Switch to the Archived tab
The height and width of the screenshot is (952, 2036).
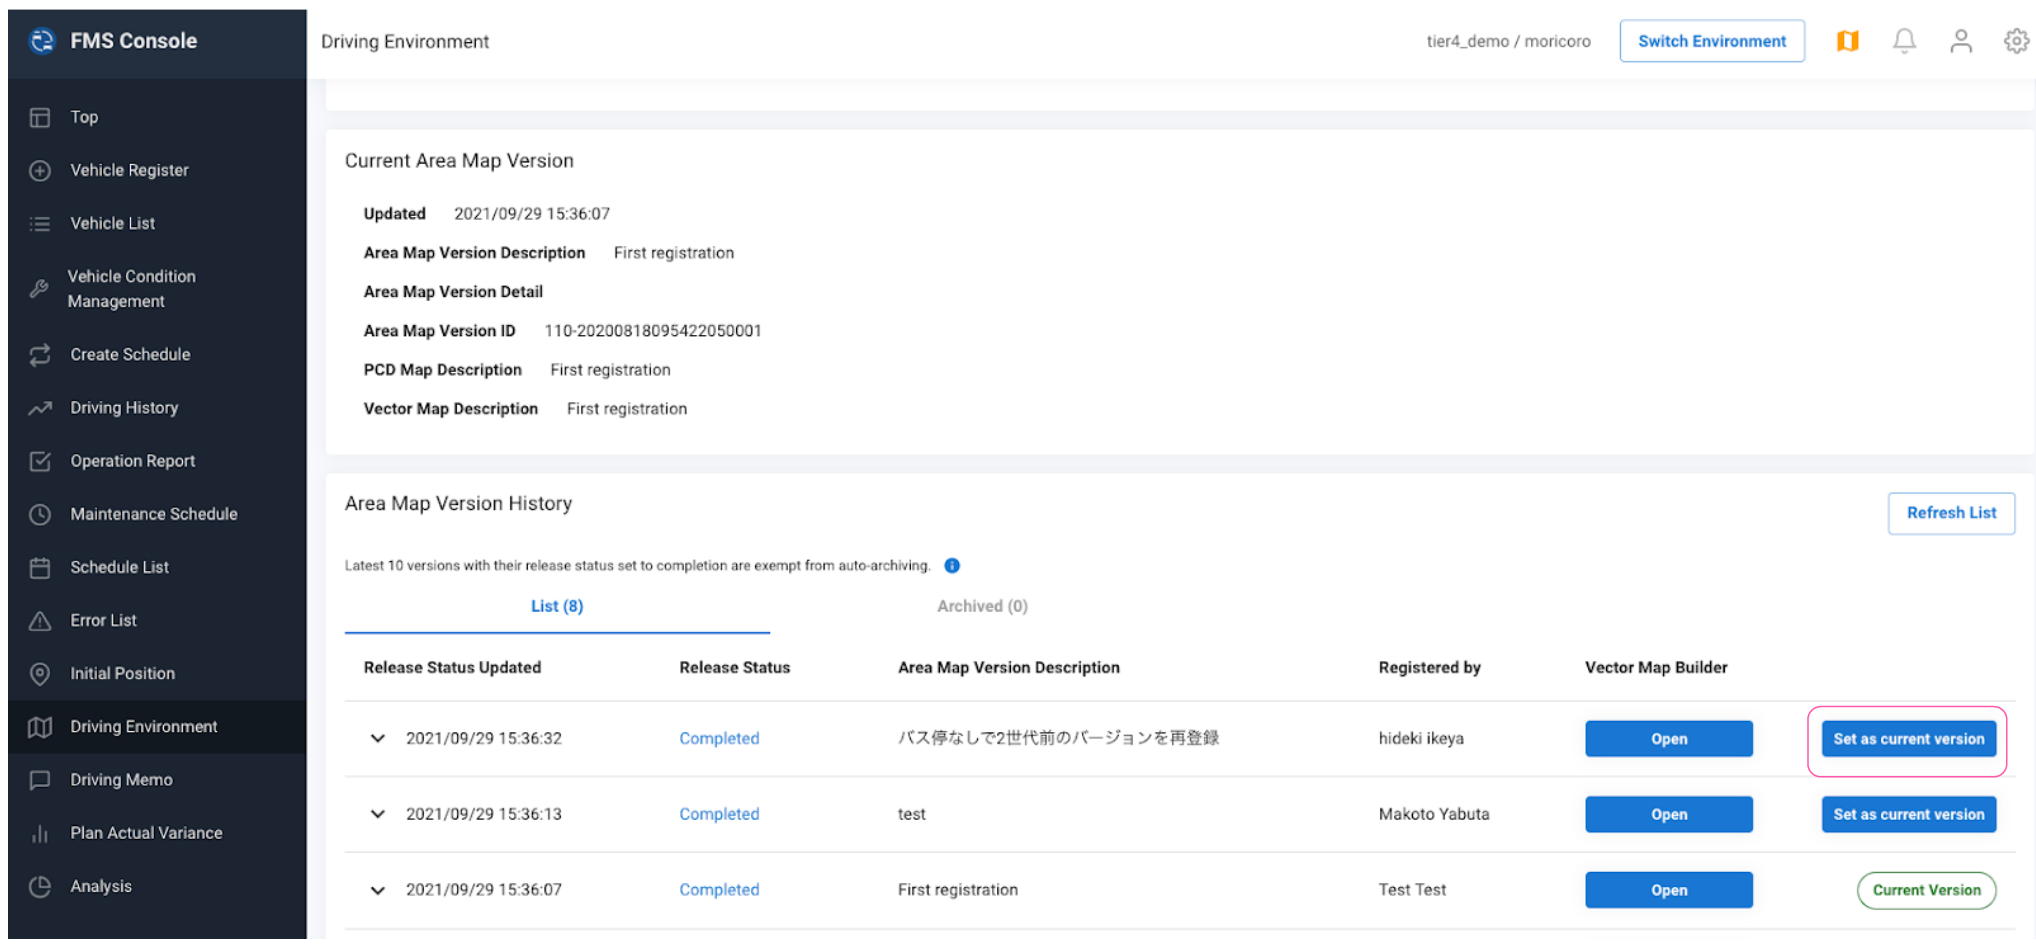[x=981, y=606]
